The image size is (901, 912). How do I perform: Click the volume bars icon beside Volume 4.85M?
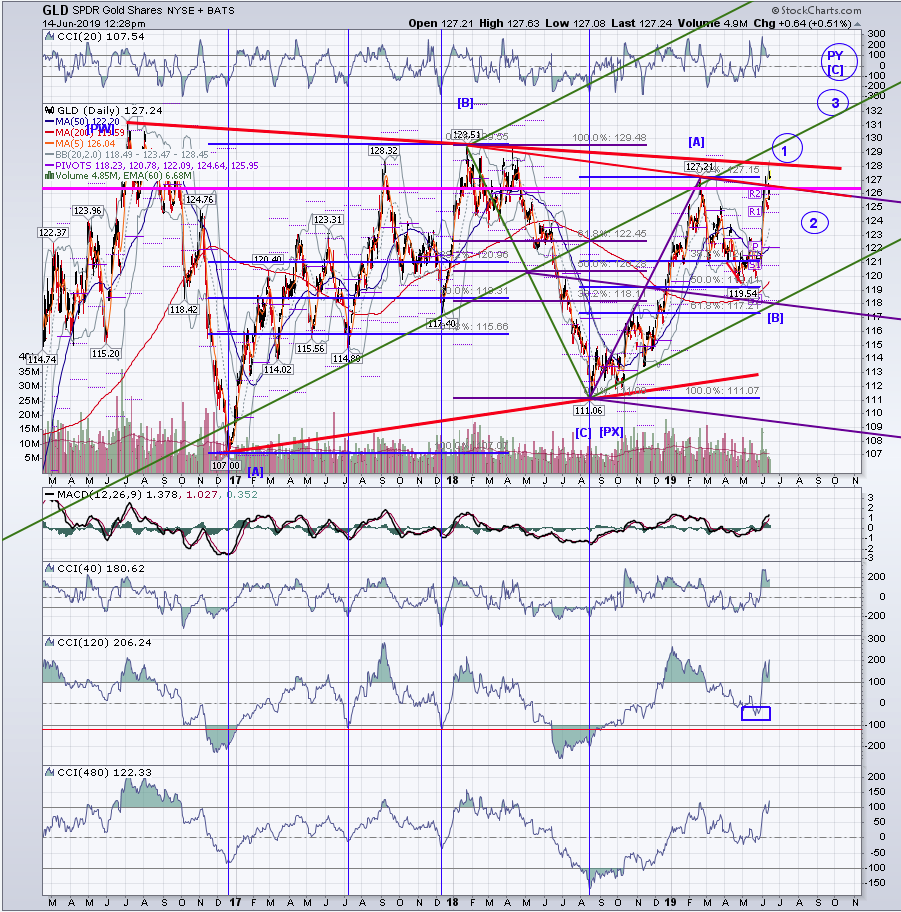[49, 176]
